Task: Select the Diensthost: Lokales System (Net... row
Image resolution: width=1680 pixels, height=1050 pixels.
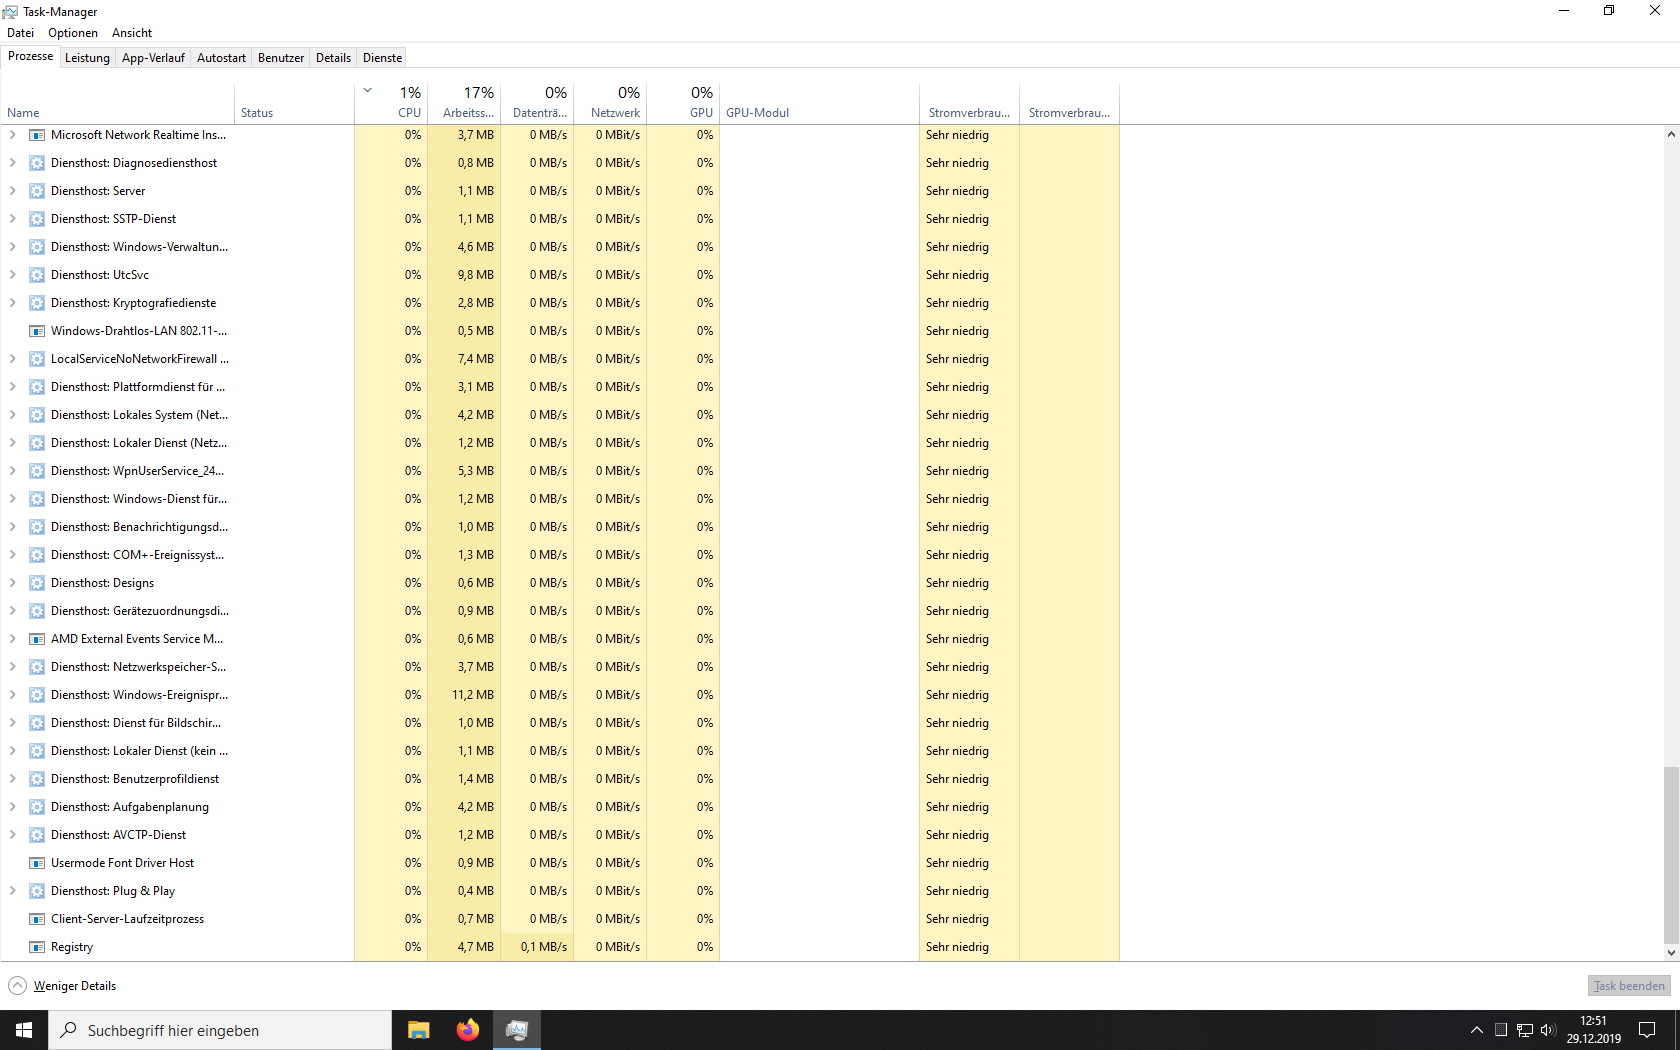Action: pyautogui.click(x=559, y=415)
